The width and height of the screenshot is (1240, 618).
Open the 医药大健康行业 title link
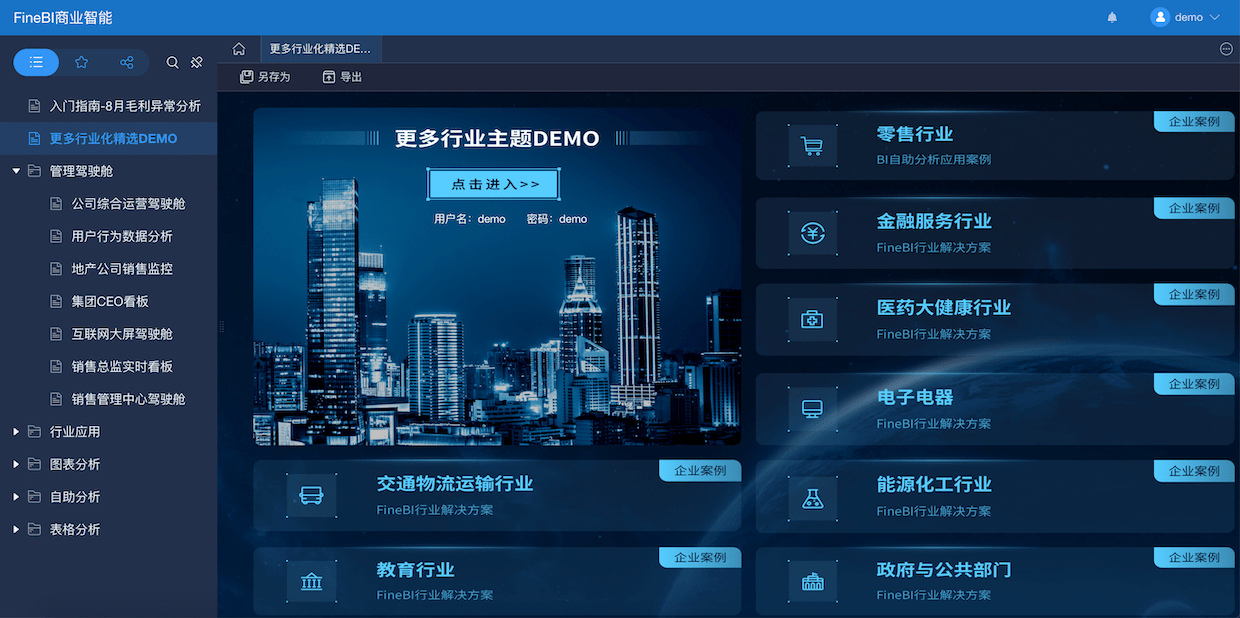pos(944,308)
